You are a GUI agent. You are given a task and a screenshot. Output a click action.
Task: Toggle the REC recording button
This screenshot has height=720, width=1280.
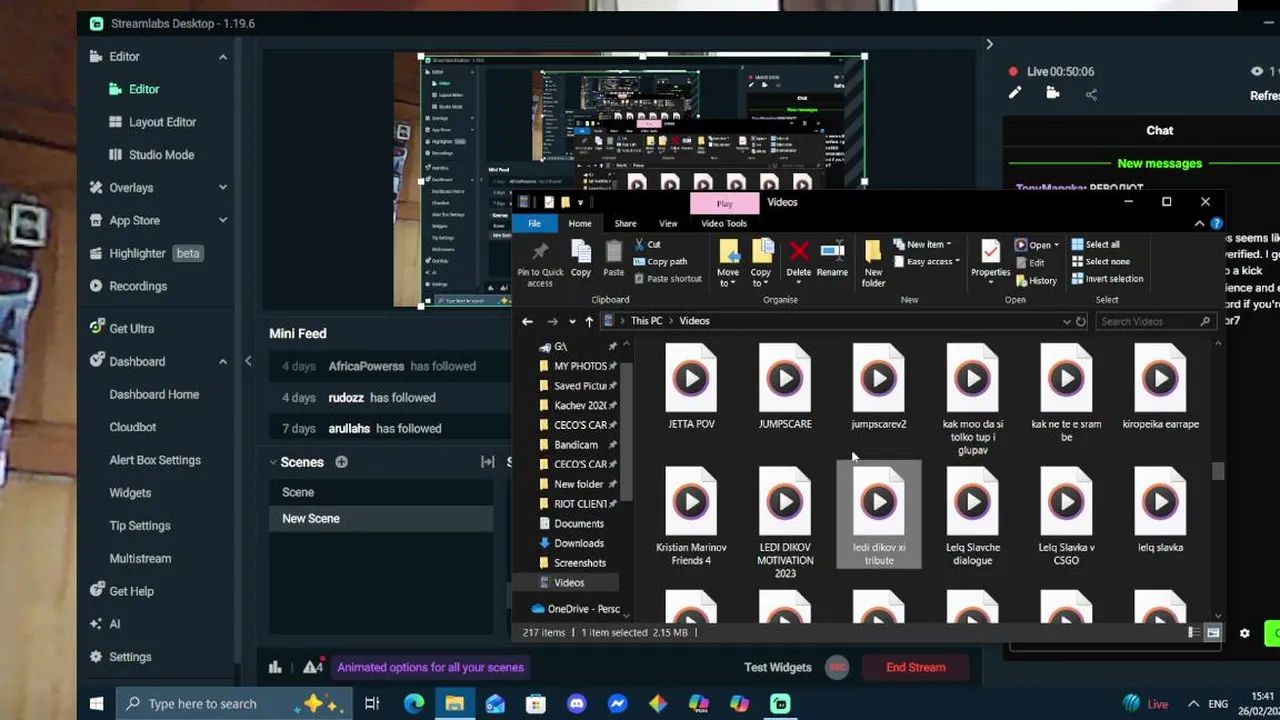click(837, 667)
